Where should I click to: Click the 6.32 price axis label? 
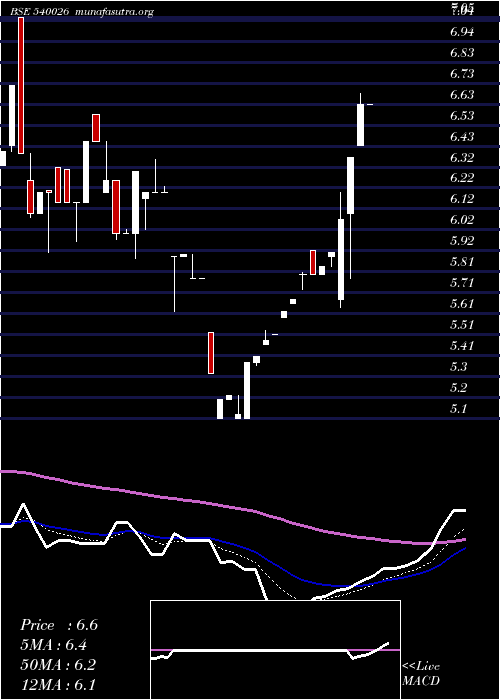pos(462,158)
